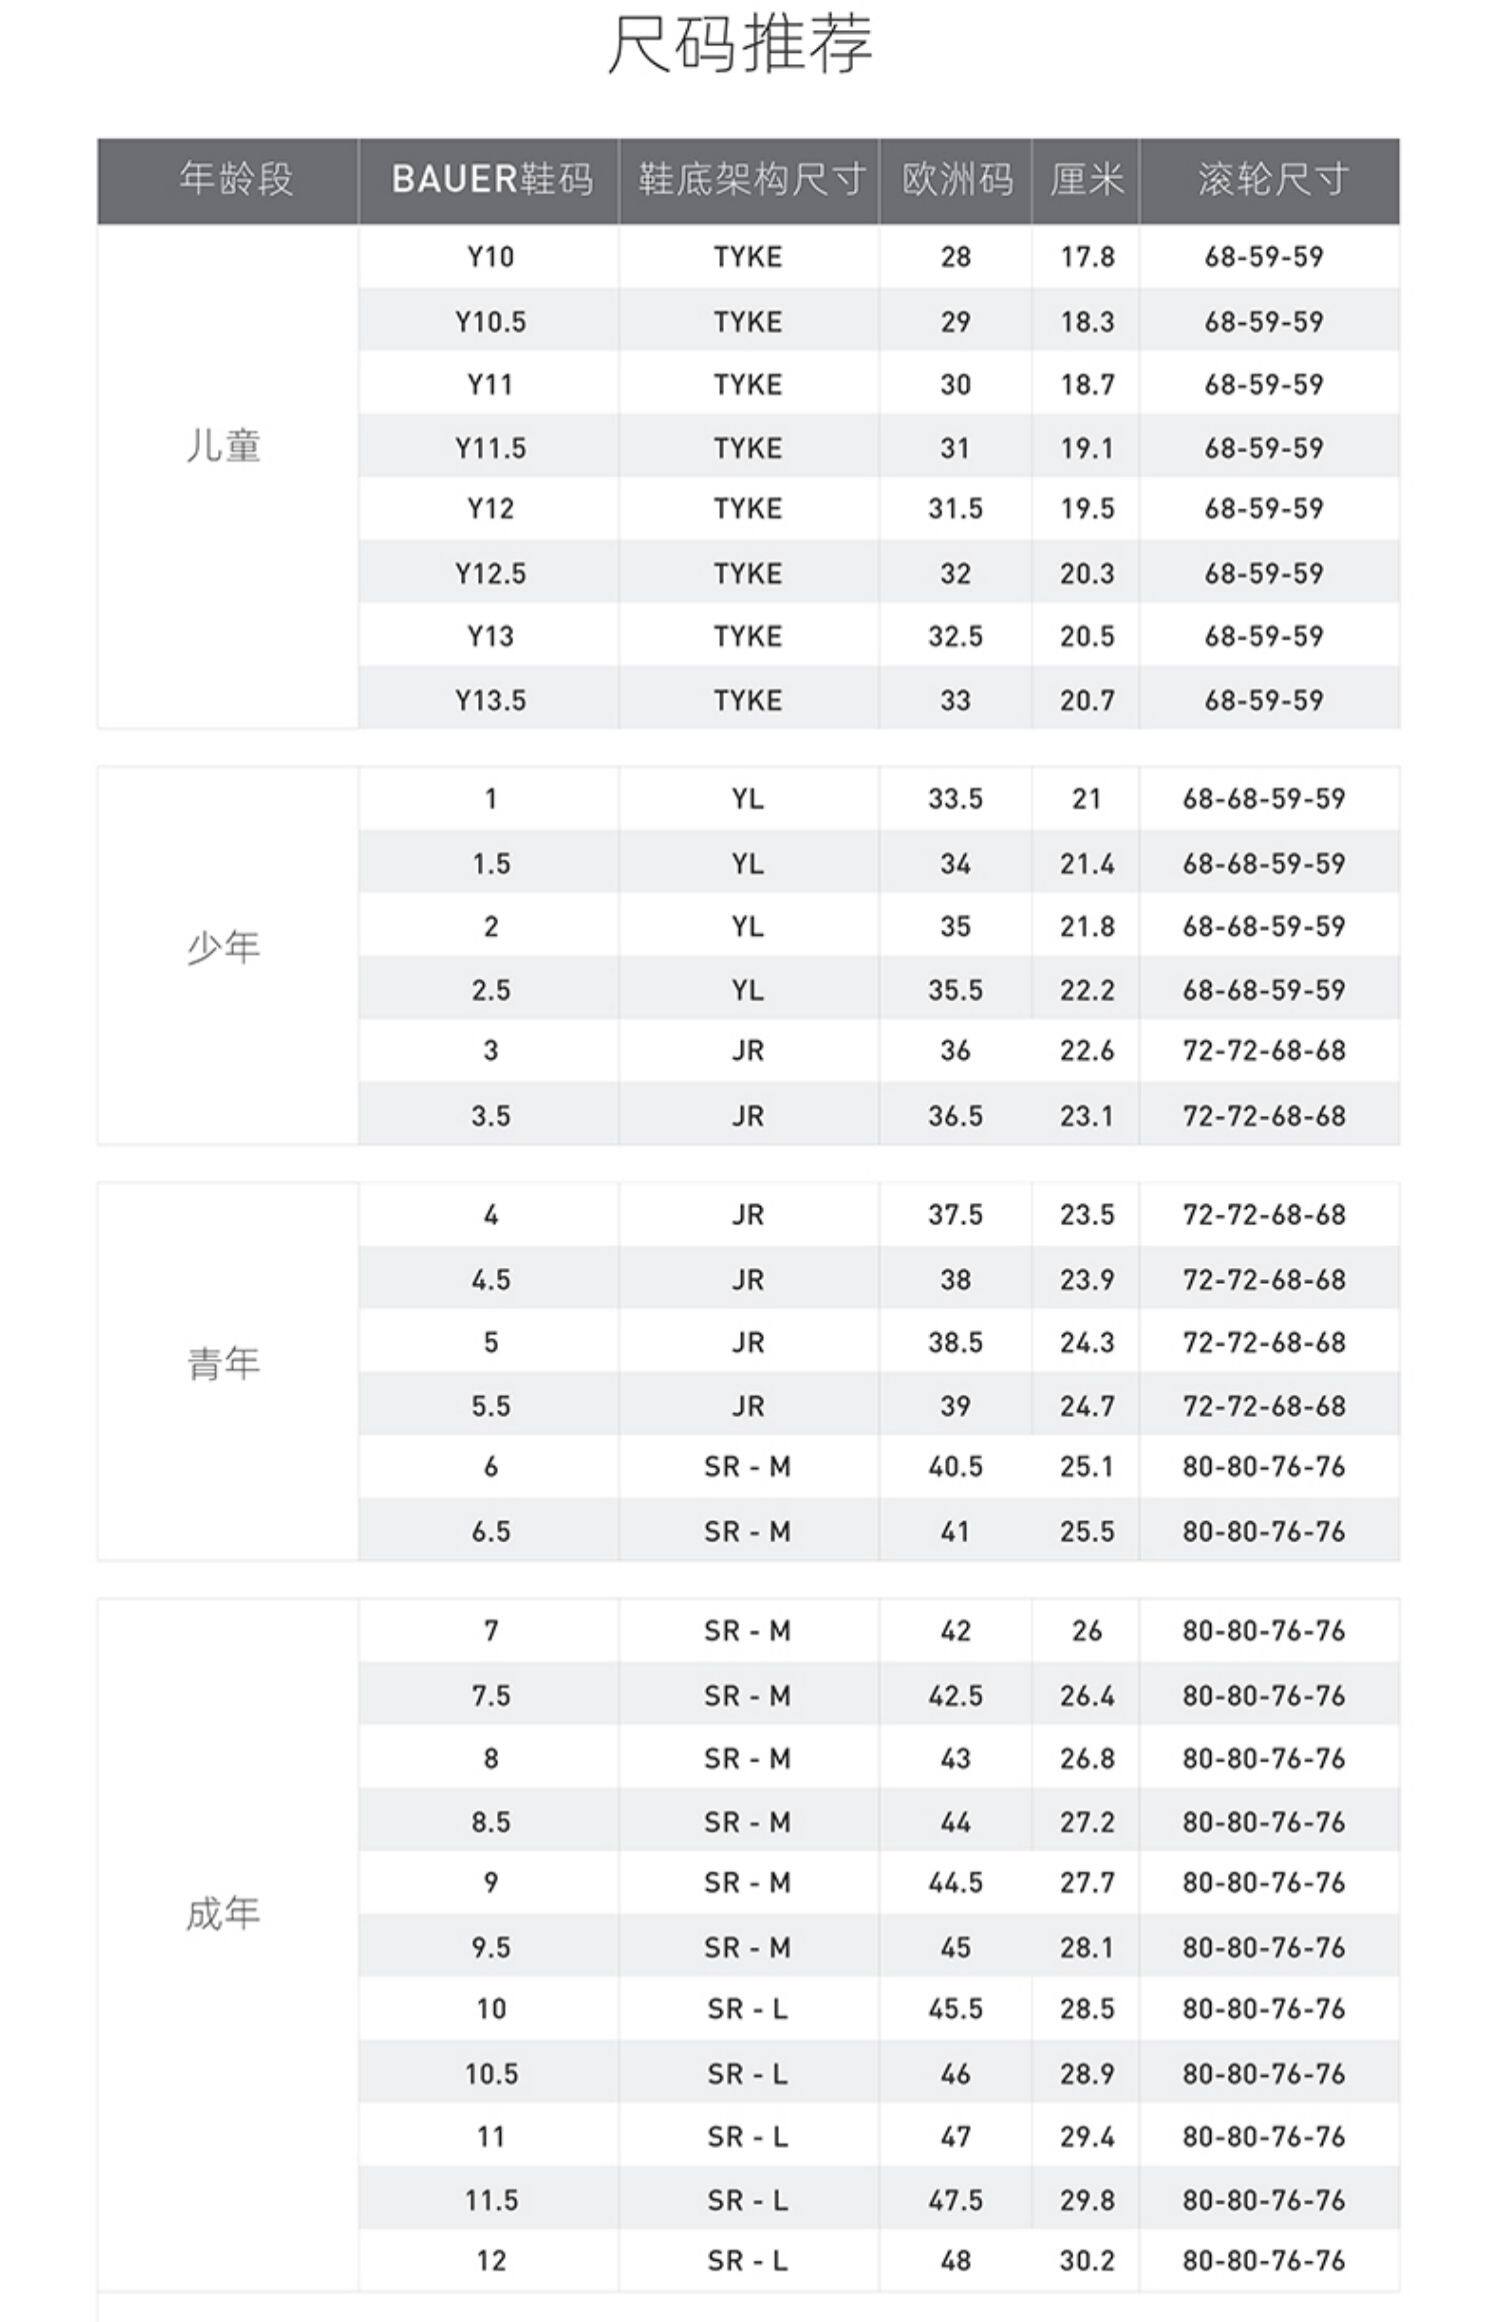Select the Y13.5 shoe size cell
Viewport: 1500px width, 2322px height.
(x=490, y=700)
